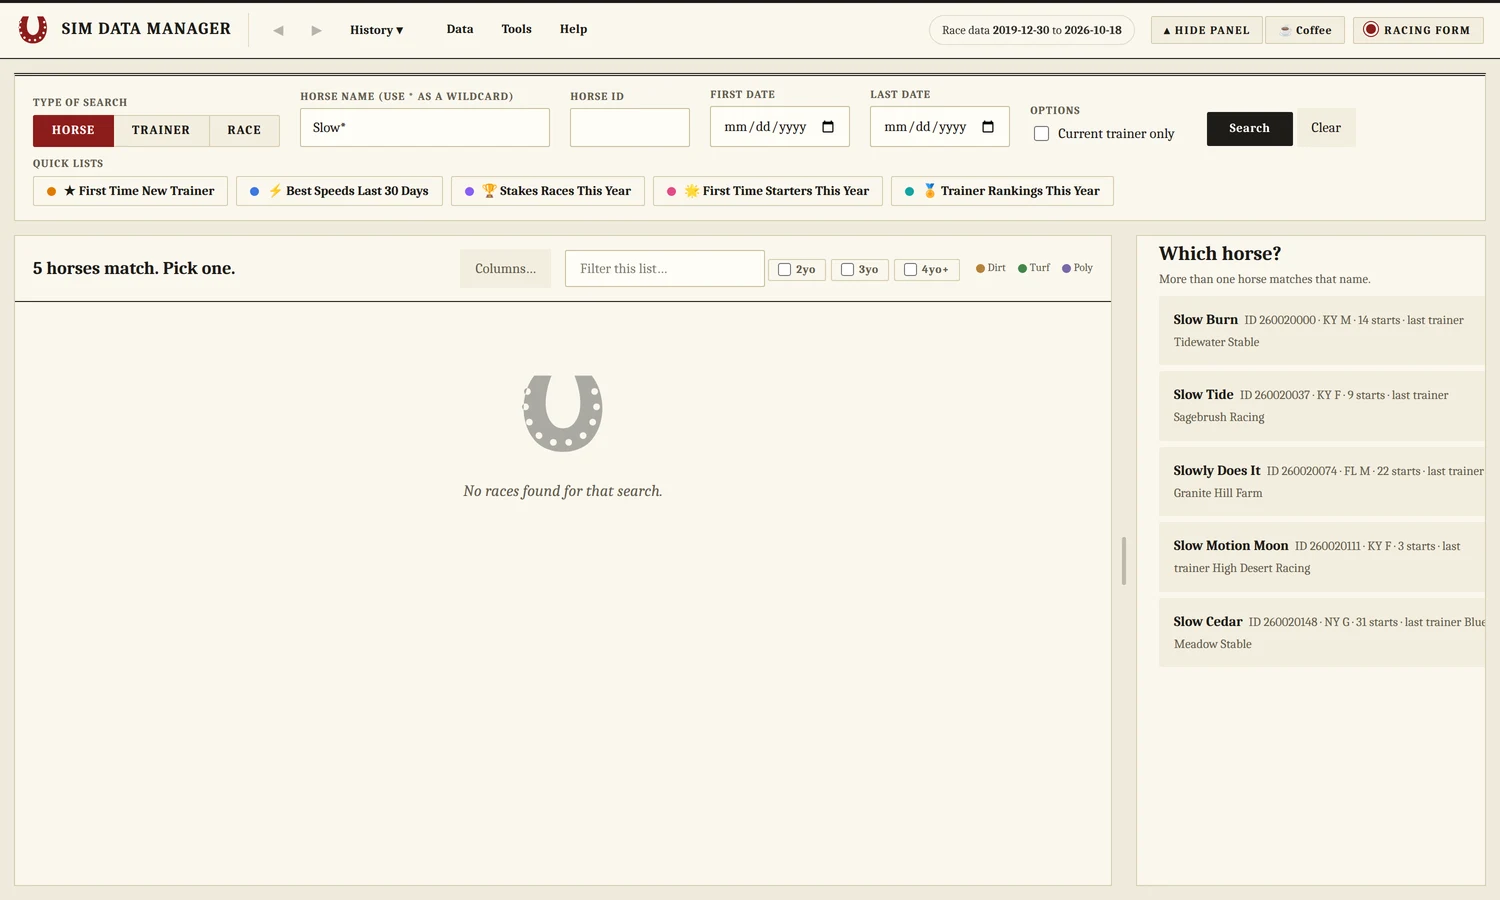This screenshot has height=900, width=1500.
Task: Open First Time New Trainer quick list
Action: (x=130, y=191)
